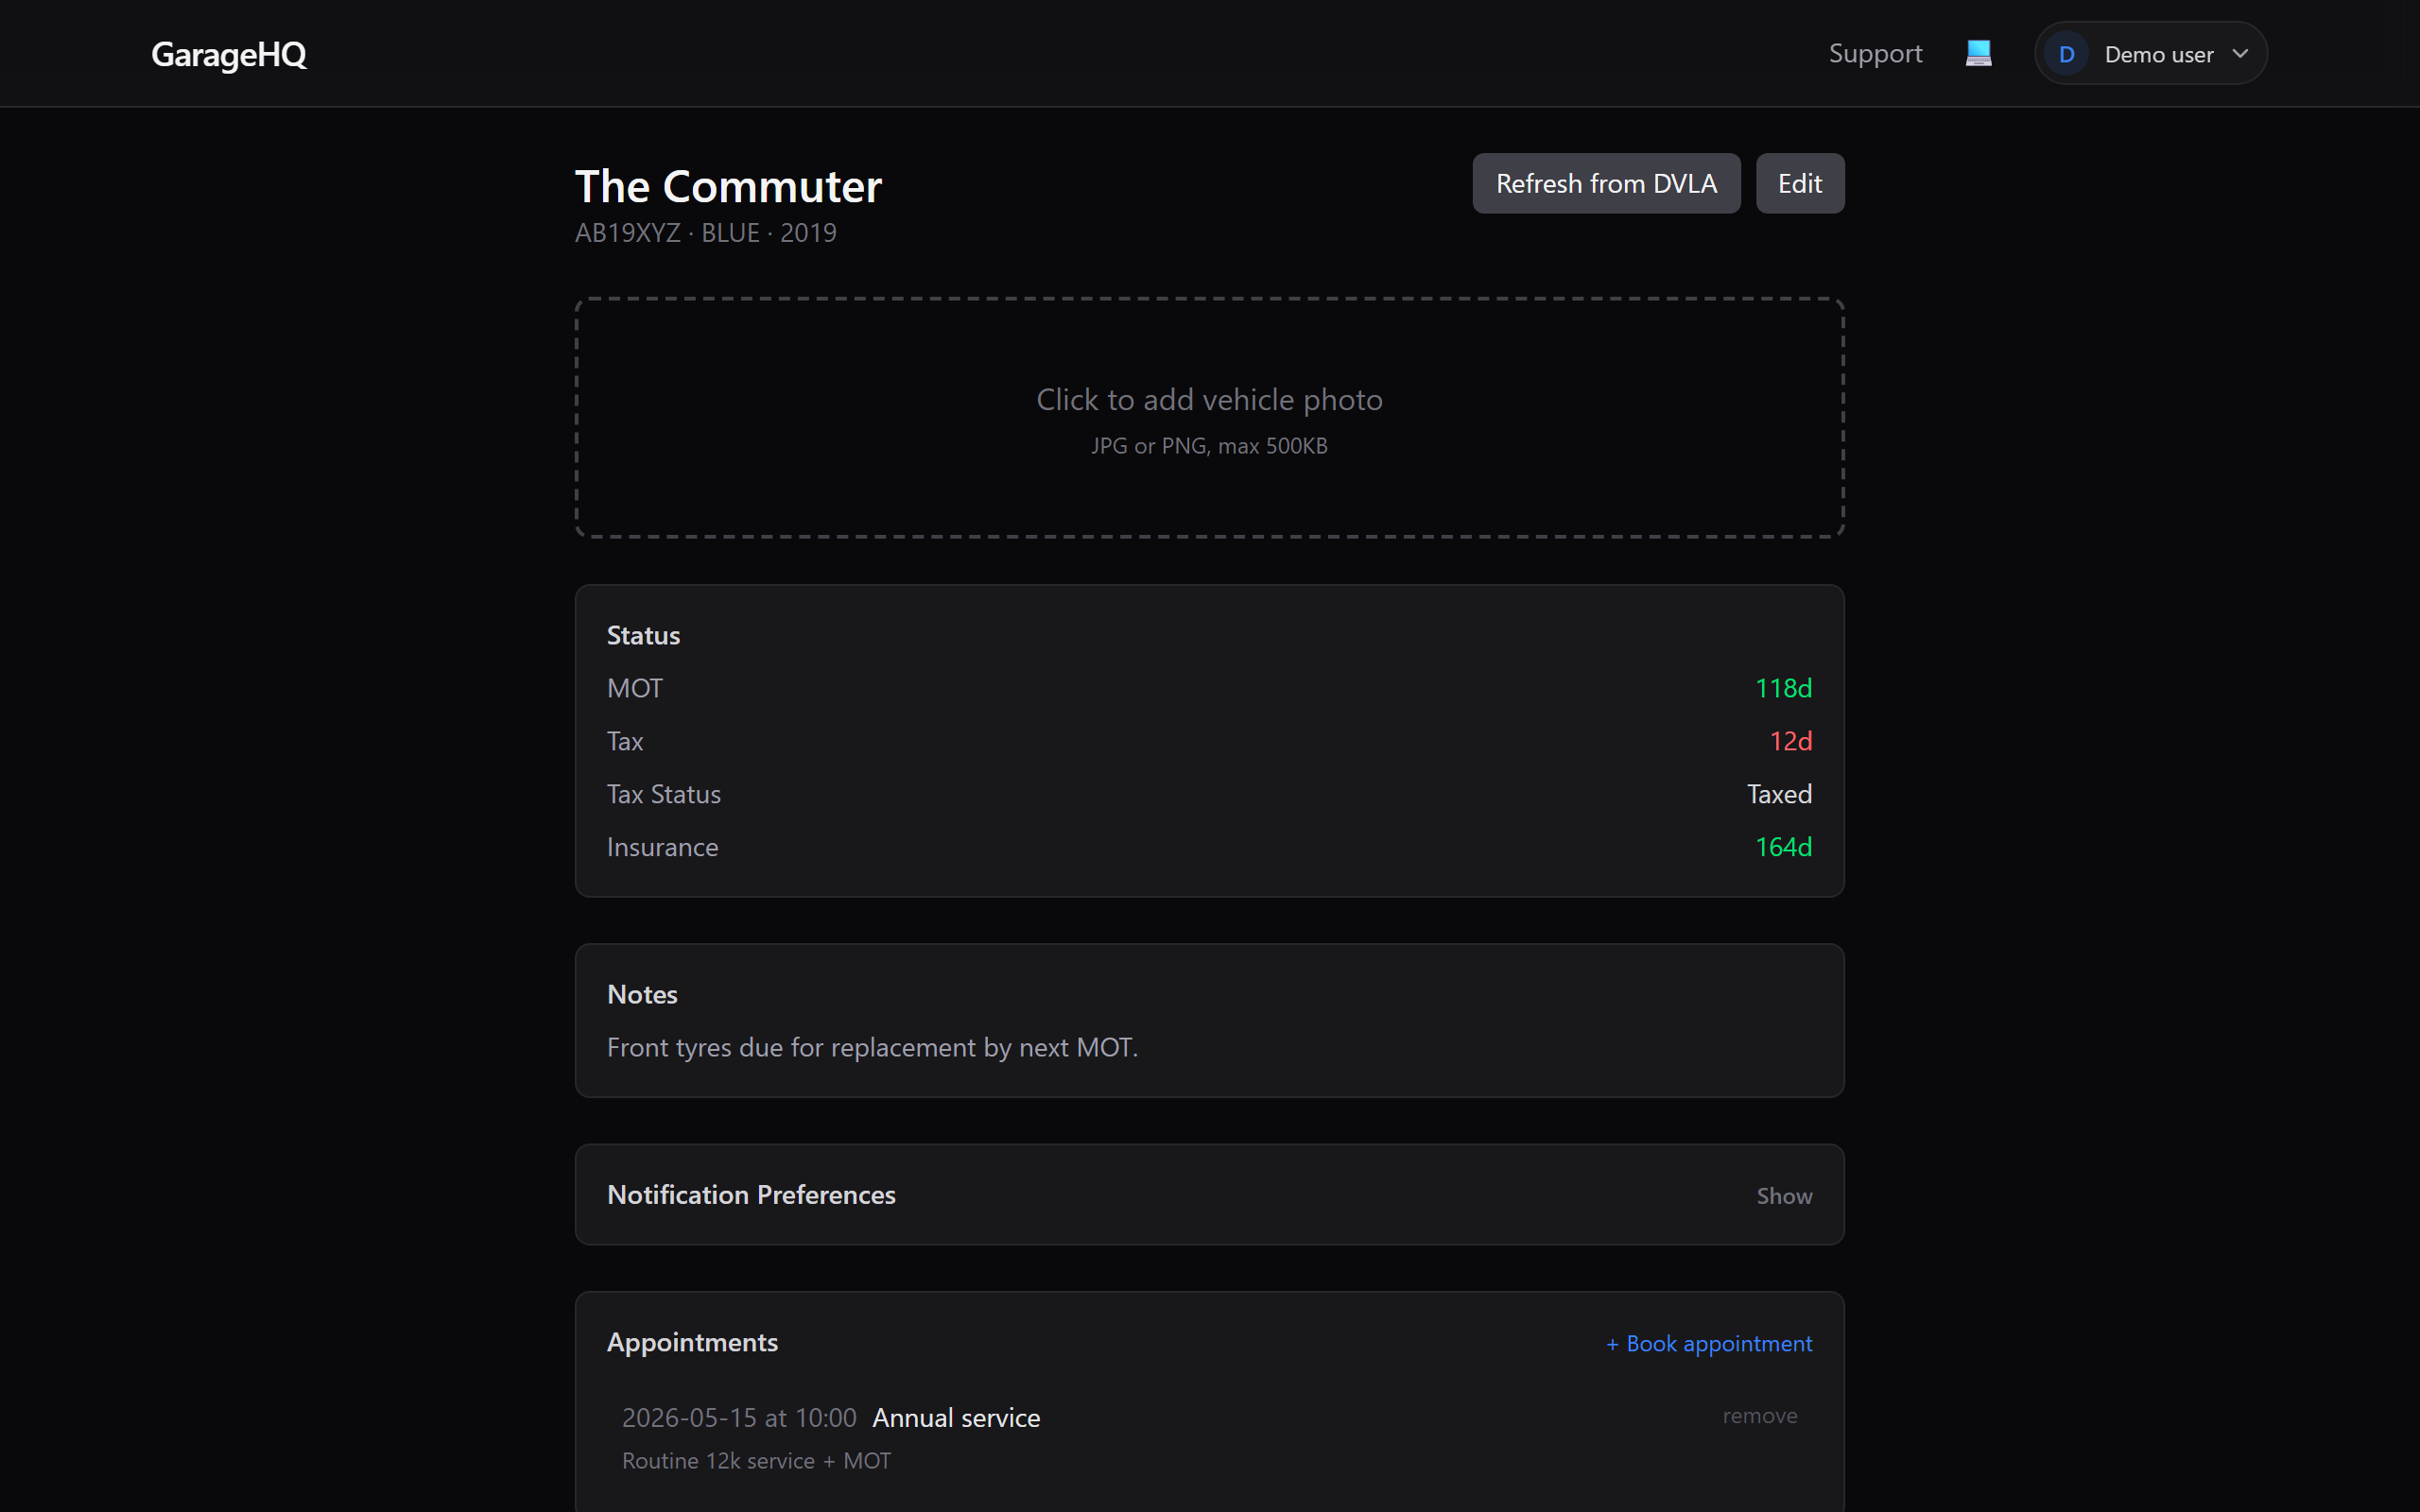
Task: Click the GarageHQ logo
Action: click(228, 54)
